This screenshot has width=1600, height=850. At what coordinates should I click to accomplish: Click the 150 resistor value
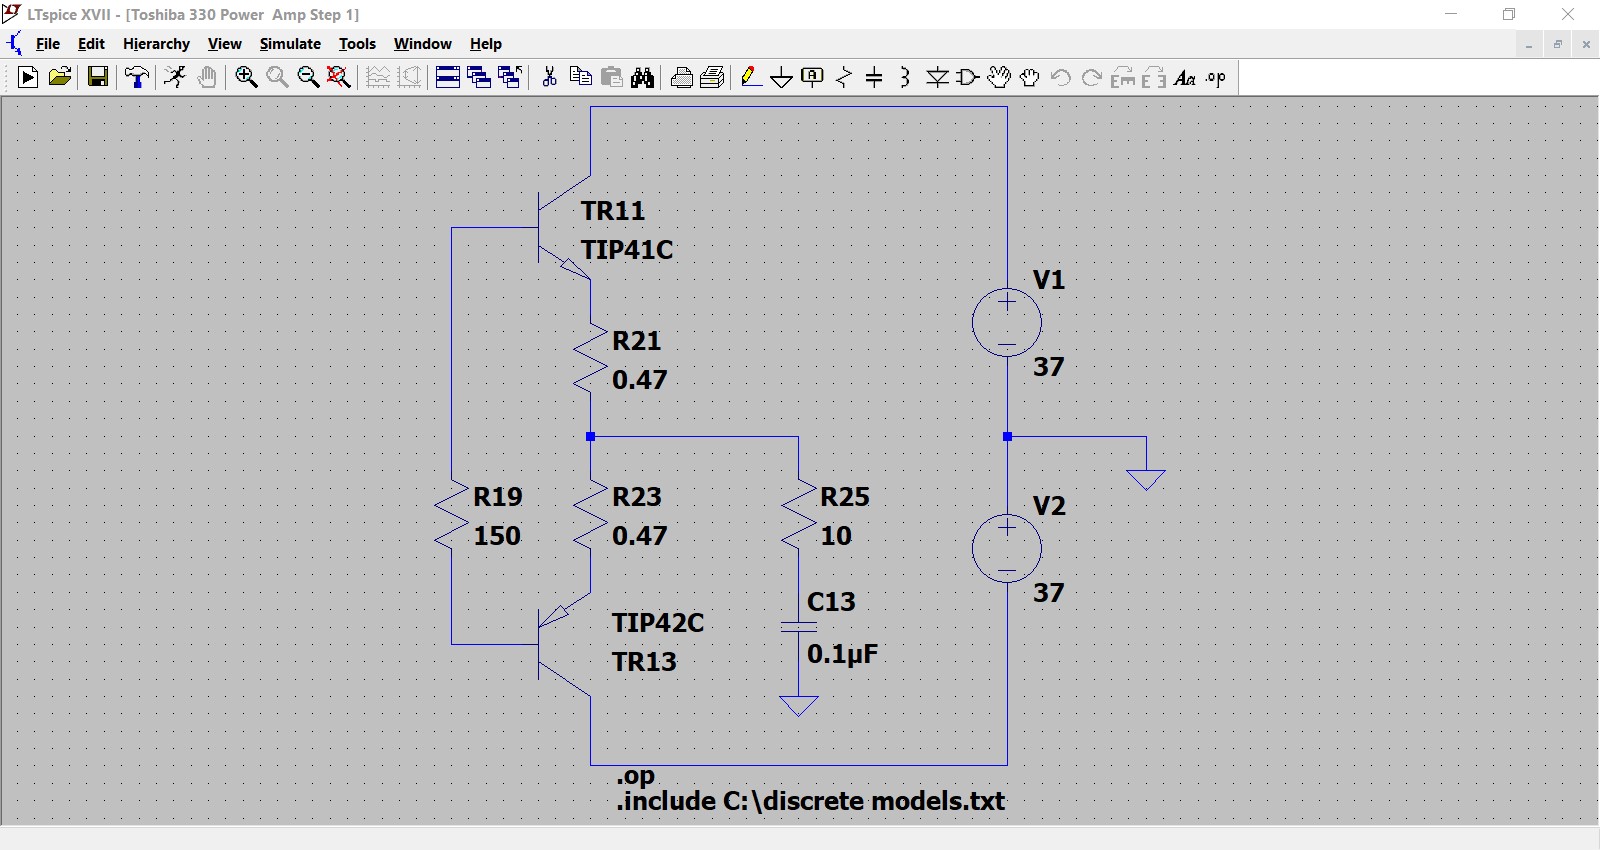coord(497,536)
